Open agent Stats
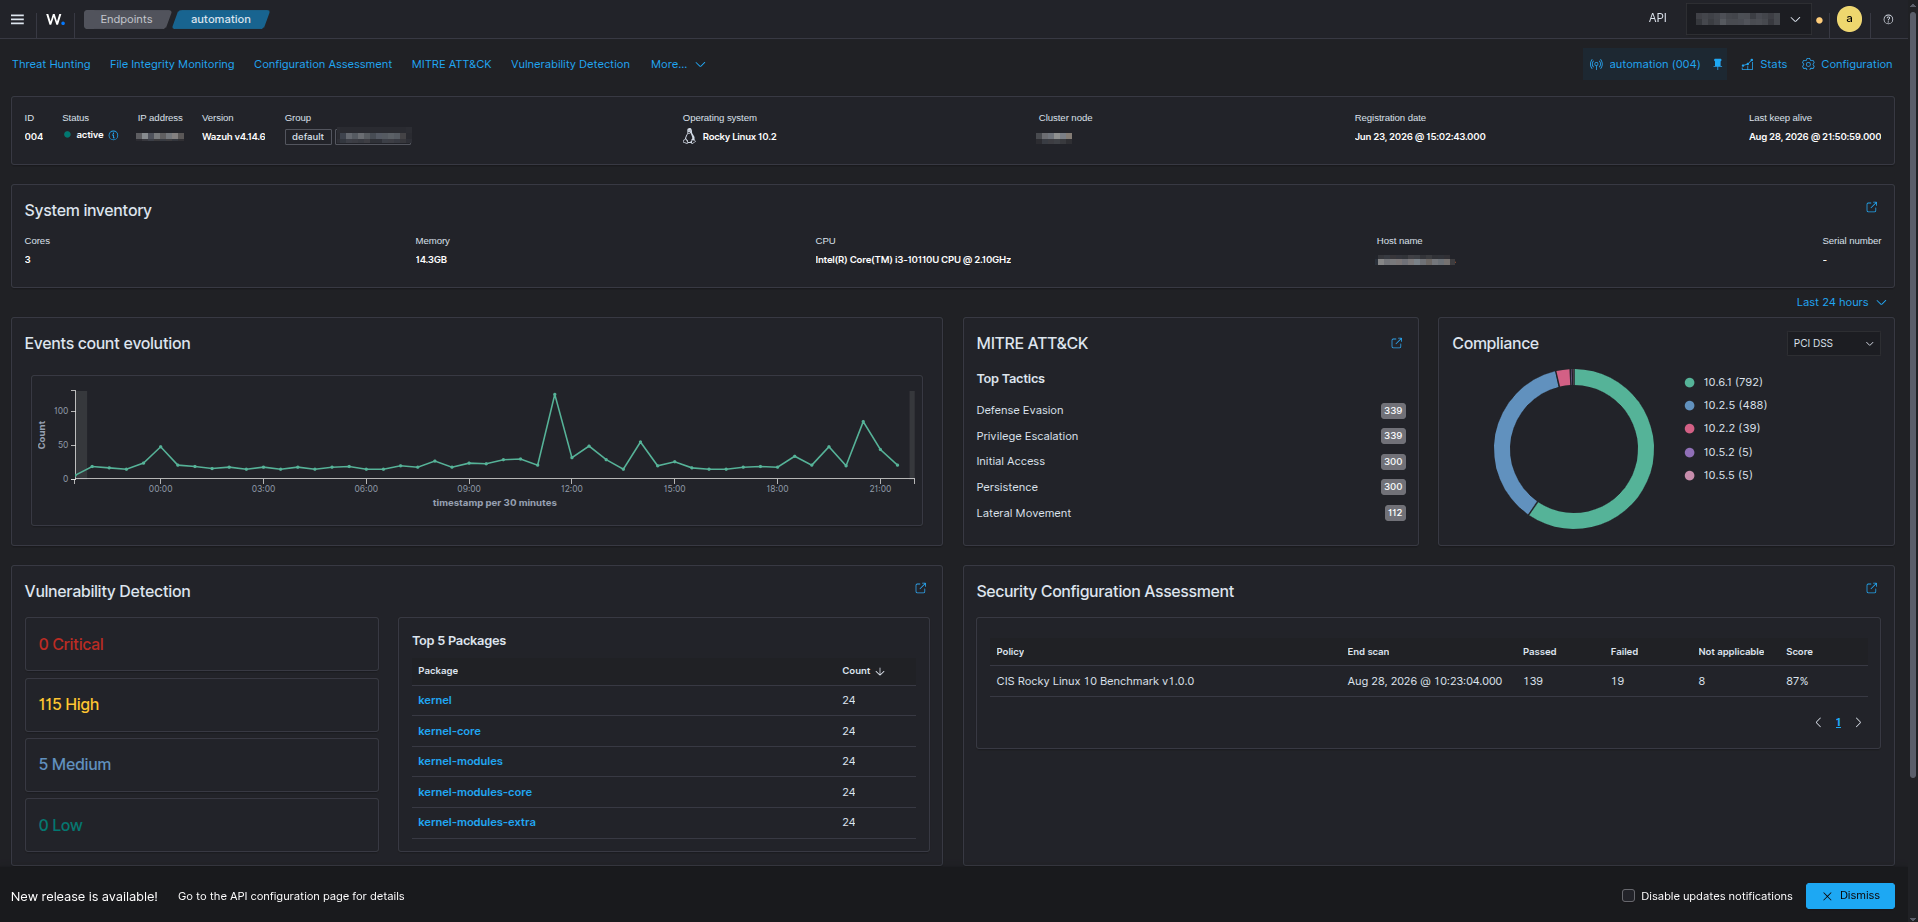 coord(1764,64)
